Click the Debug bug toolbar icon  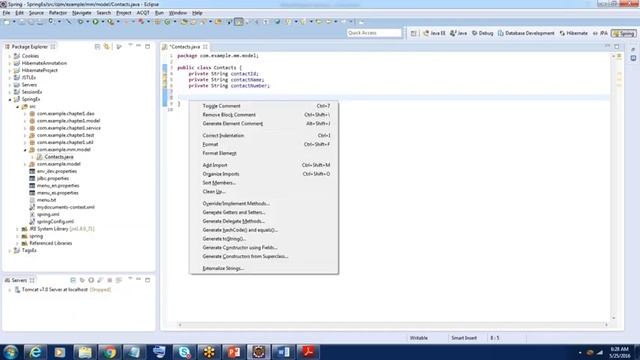coord(80,22)
